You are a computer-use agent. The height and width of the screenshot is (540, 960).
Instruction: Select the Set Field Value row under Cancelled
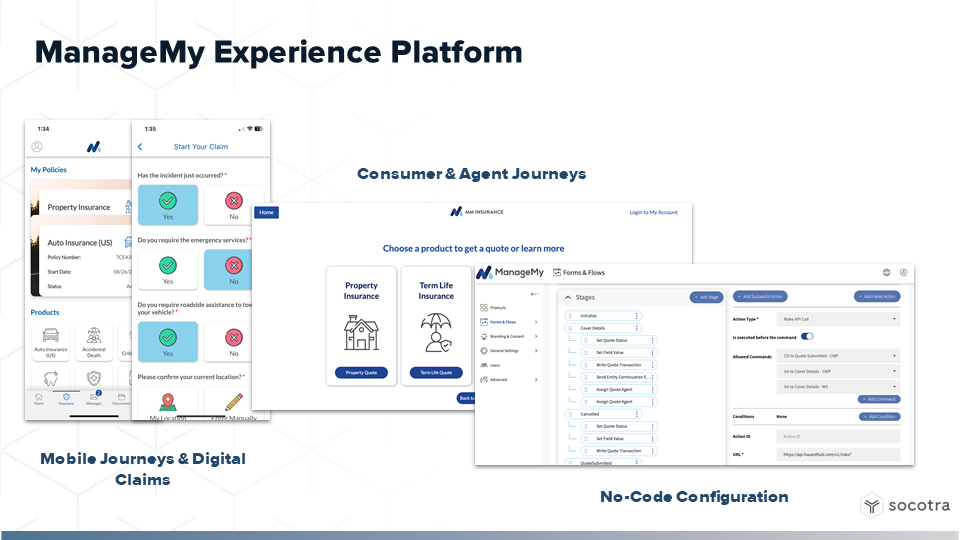click(x=618, y=438)
